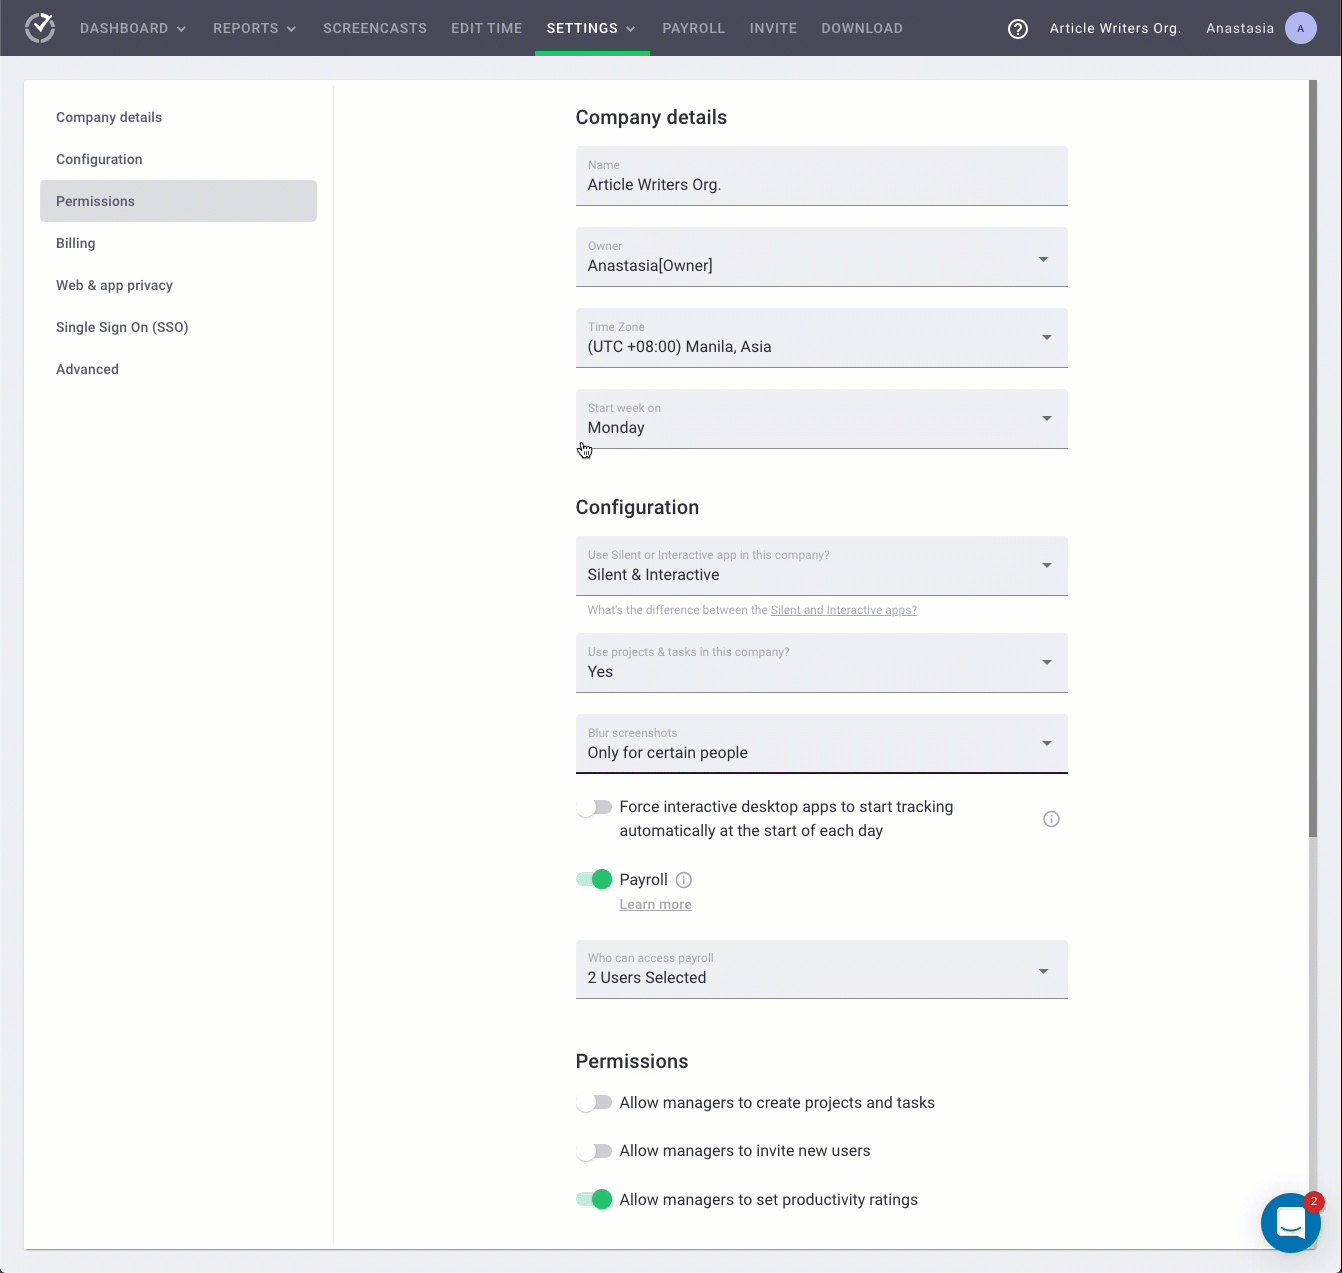Disable the Payroll toggle

click(594, 880)
